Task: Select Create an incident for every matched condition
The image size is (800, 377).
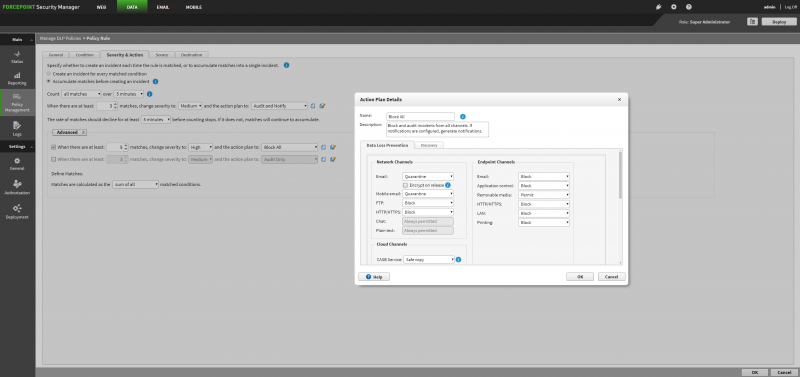Action: (x=49, y=74)
